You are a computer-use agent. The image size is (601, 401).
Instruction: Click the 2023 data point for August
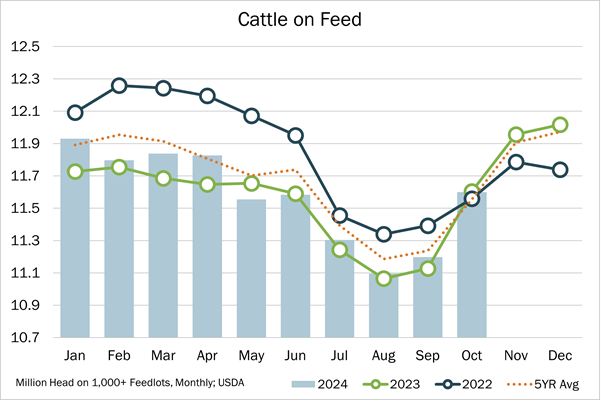click(x=384, y=279)
